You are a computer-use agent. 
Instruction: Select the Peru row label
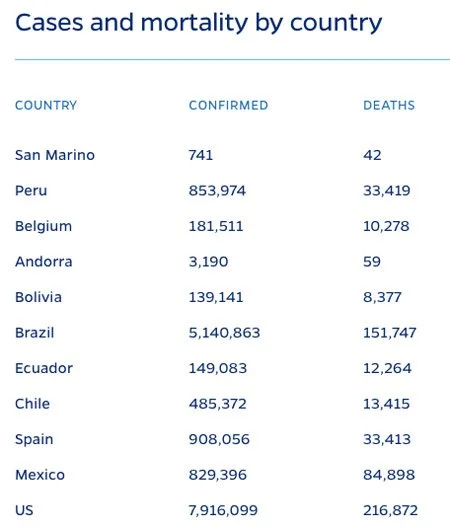(x=31, y=191)
